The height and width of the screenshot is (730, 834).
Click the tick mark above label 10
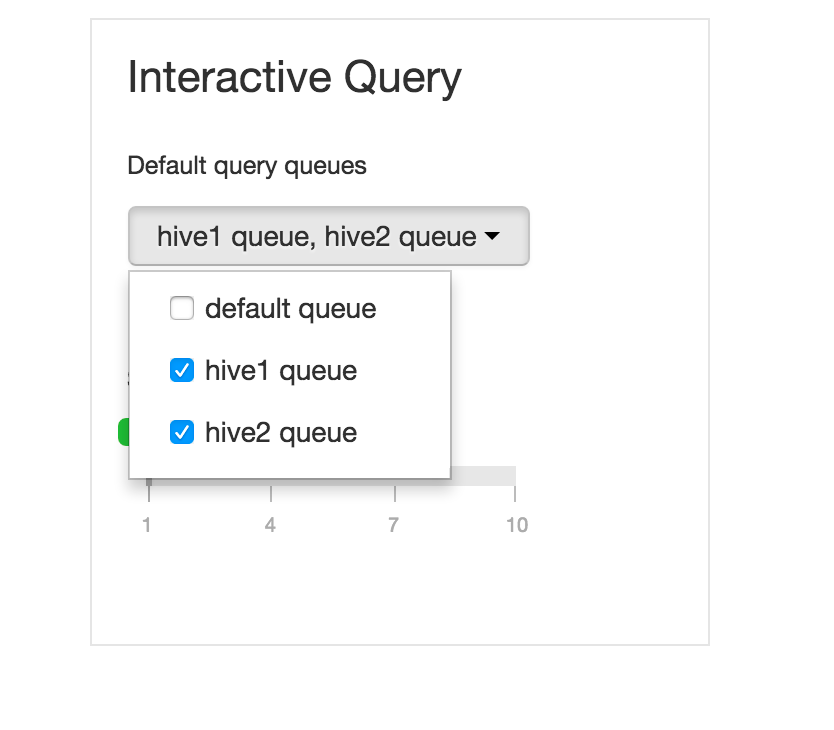[x=515, y=493]
